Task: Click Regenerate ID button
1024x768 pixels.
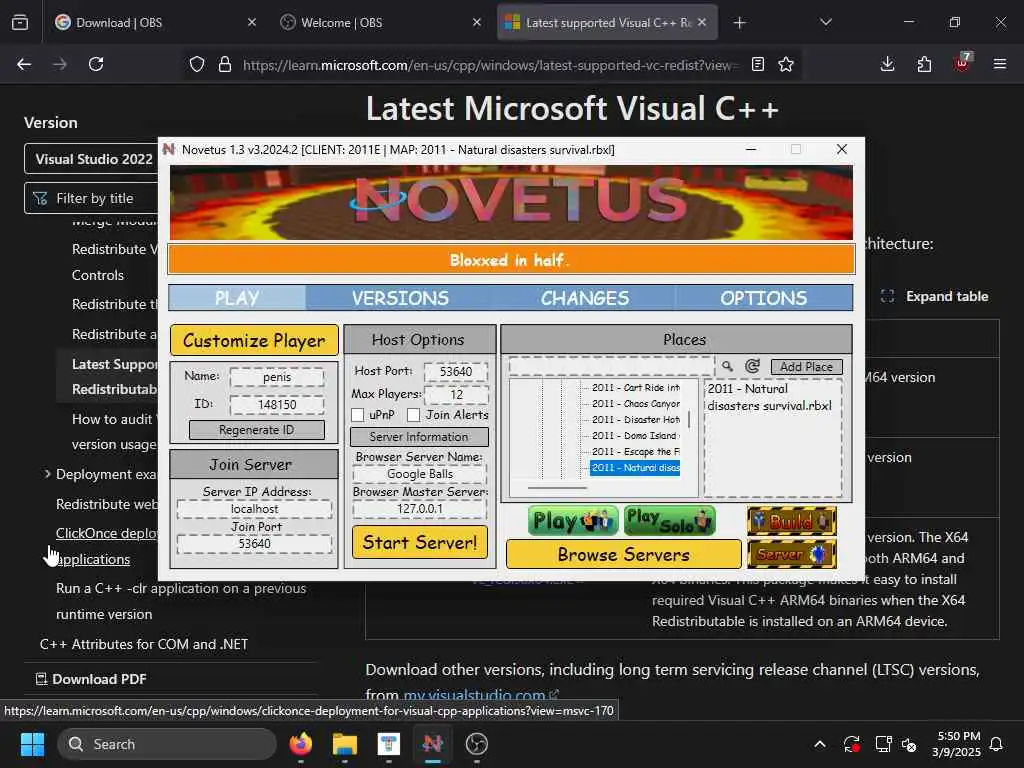Action: (x=257, y=430)
